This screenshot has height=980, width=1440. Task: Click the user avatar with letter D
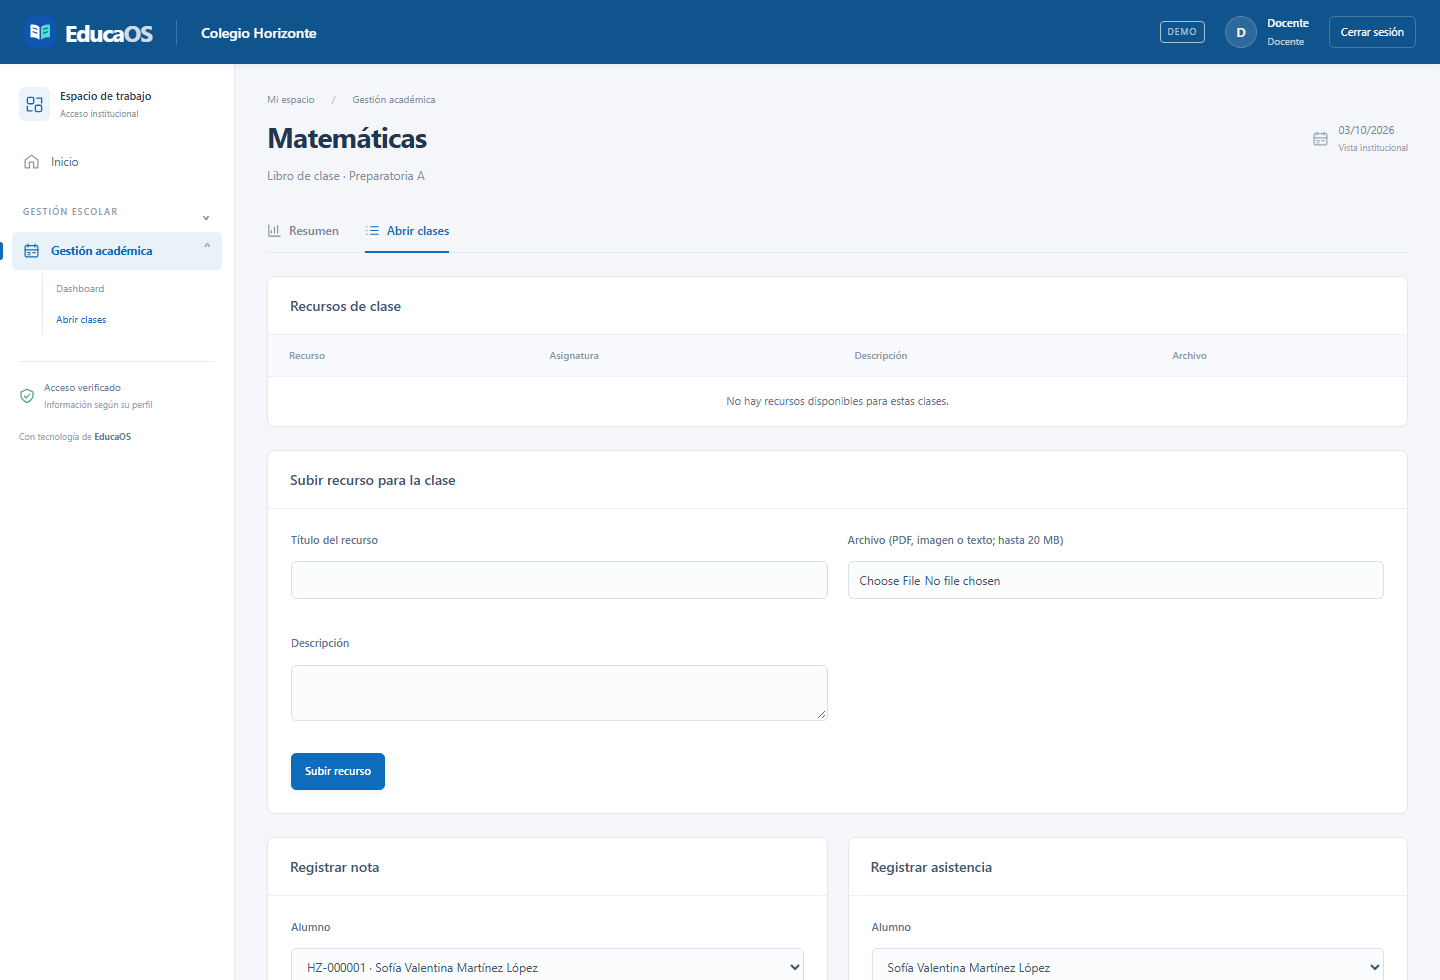(x=1241, y=32)
